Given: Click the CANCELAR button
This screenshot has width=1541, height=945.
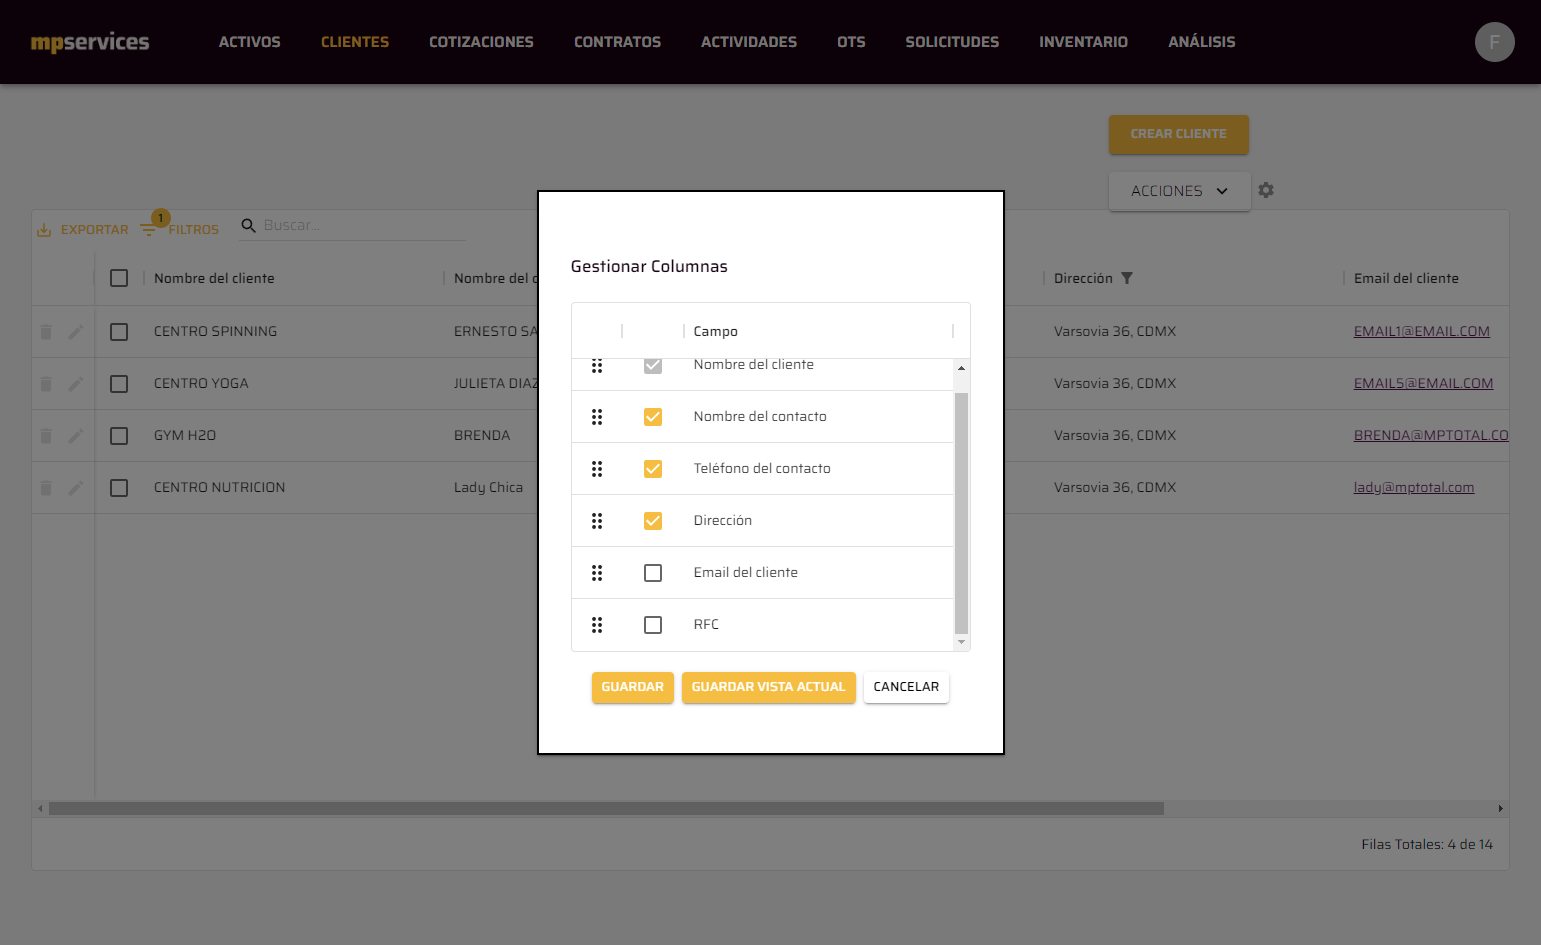Looking at the screenshot, I should click(906, 687).
